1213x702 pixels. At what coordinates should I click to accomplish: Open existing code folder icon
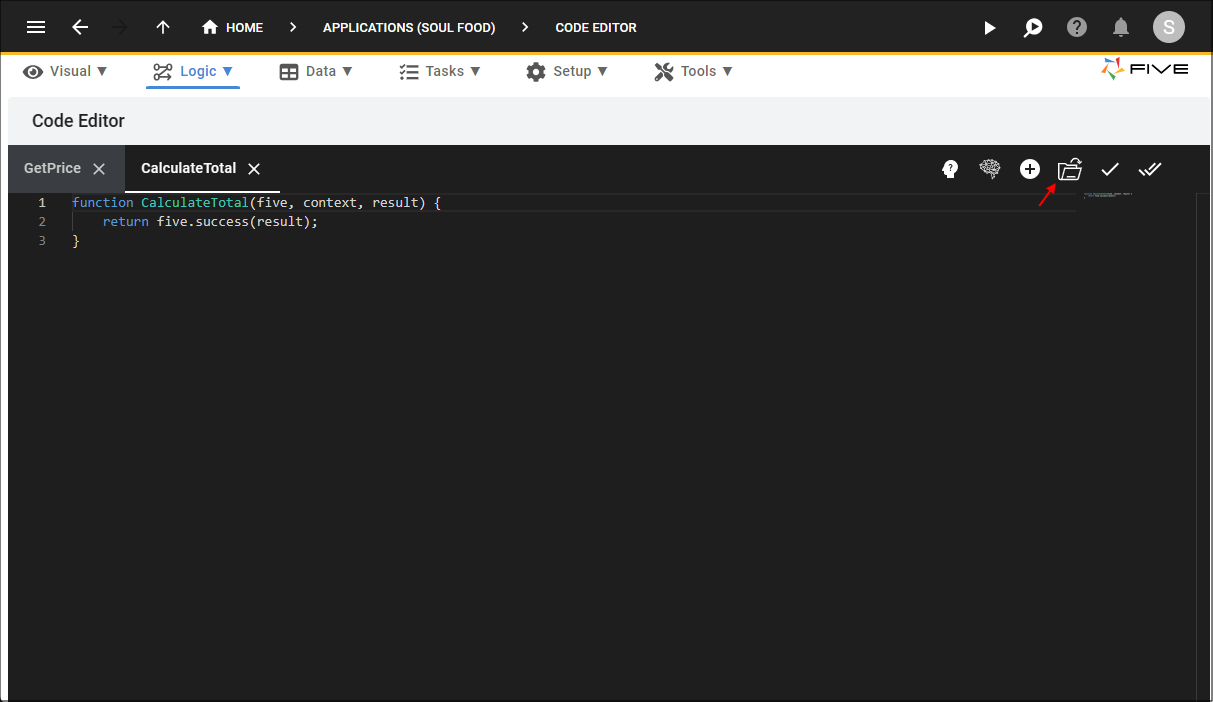[x=1070, y=169]
